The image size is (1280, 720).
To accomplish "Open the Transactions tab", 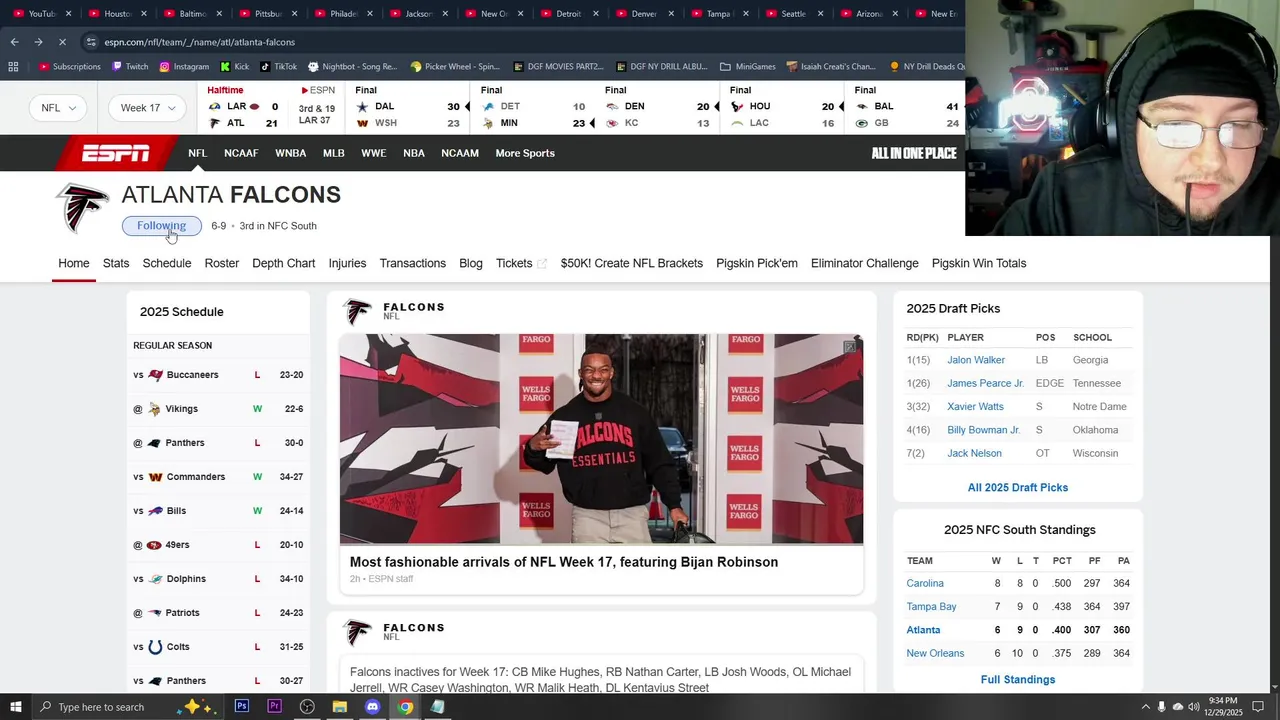I will pos(413,263).
